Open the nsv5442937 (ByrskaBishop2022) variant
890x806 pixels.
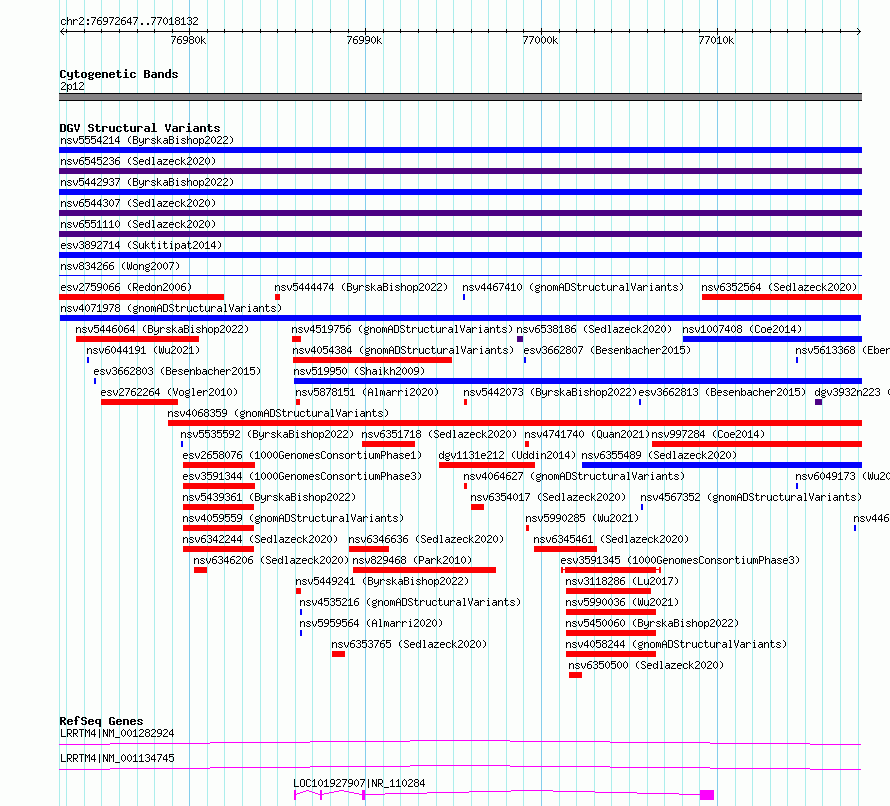pyautogui.click(x=147, y=182)
